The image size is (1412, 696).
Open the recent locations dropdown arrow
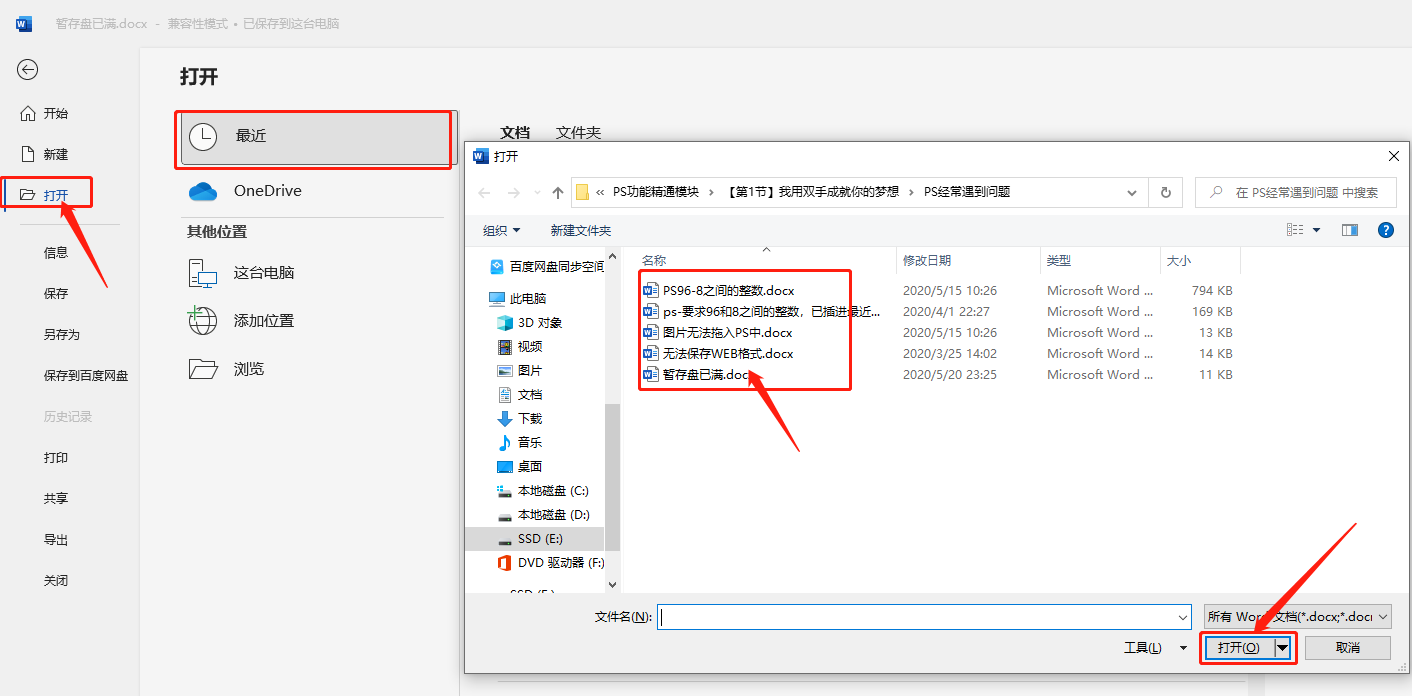[537, 193]
